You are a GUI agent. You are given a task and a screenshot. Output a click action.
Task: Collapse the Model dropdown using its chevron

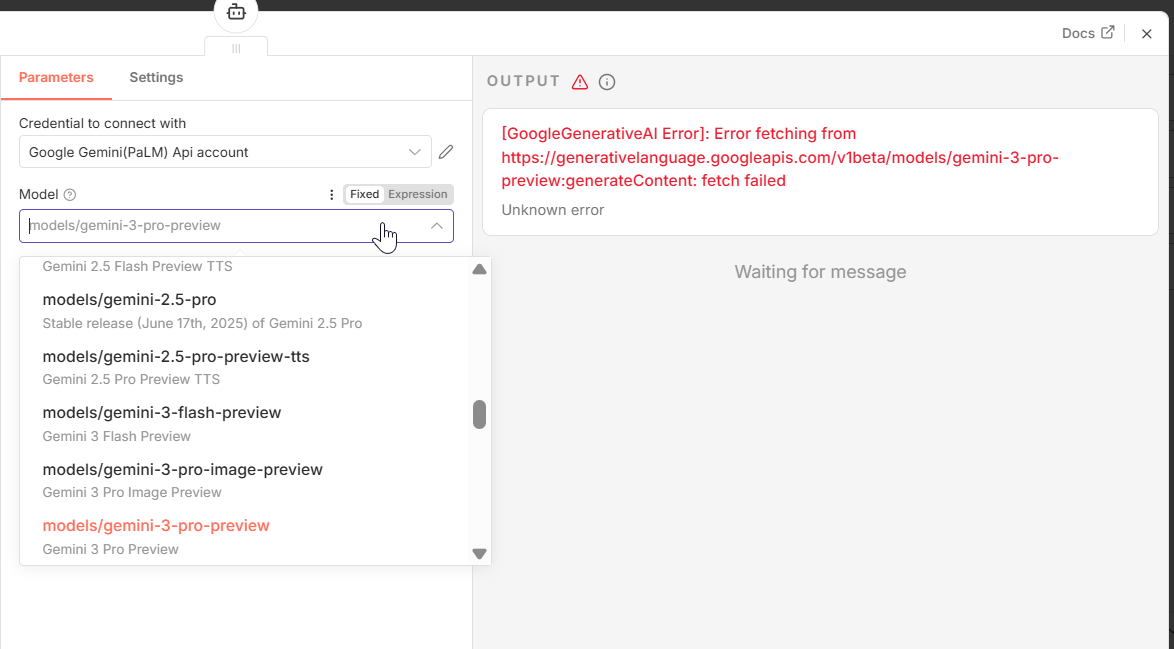437,226
